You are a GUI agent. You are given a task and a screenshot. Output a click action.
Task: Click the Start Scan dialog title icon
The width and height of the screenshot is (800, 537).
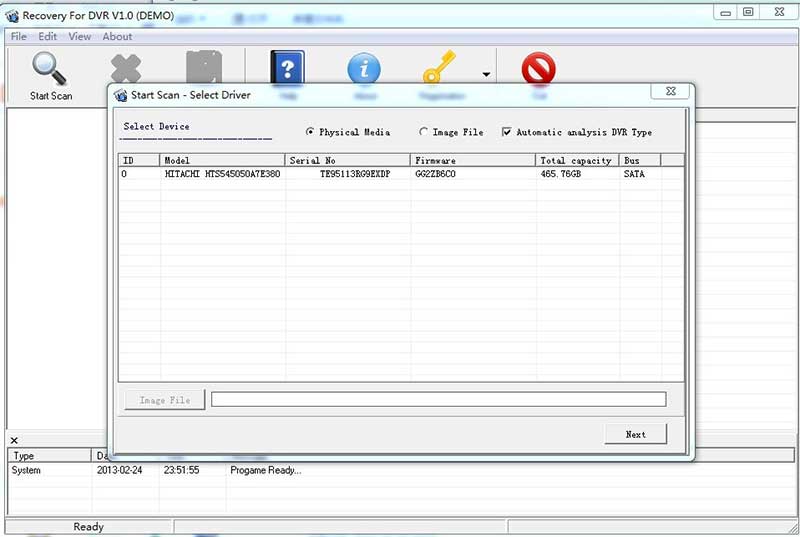point(120,95)
